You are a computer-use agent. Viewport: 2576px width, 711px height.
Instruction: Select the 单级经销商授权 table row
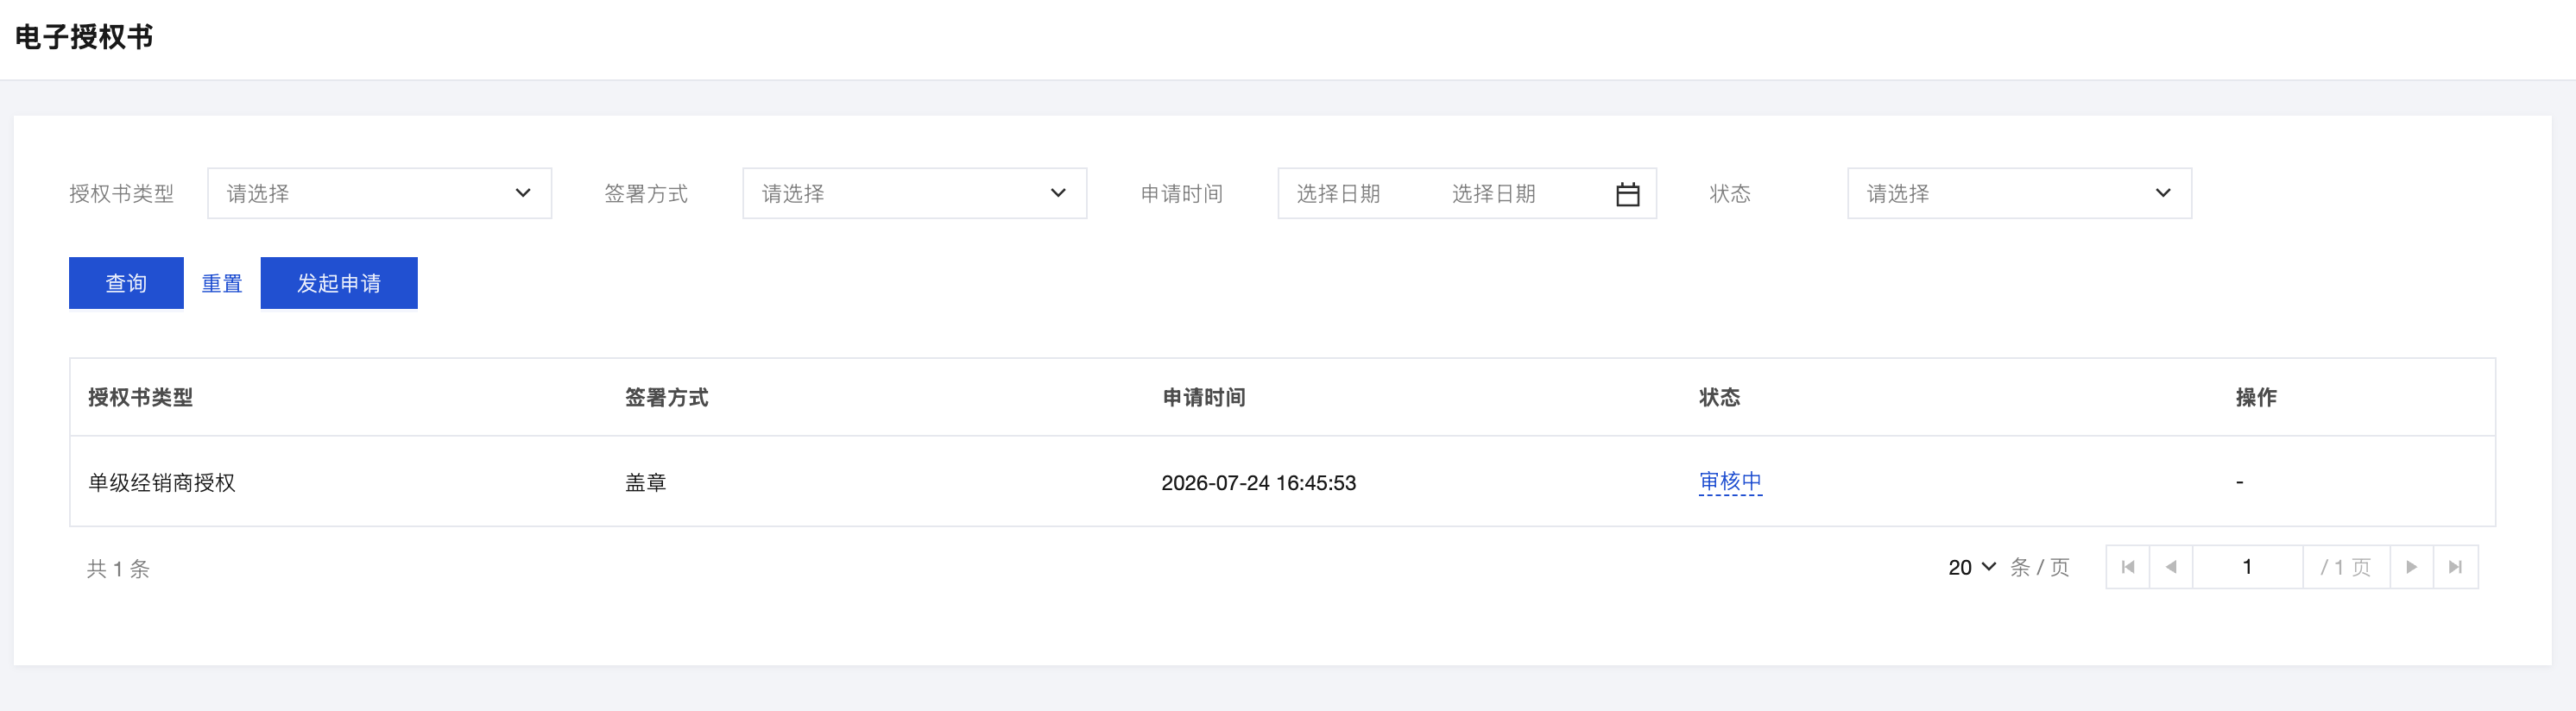point(1282,482)
